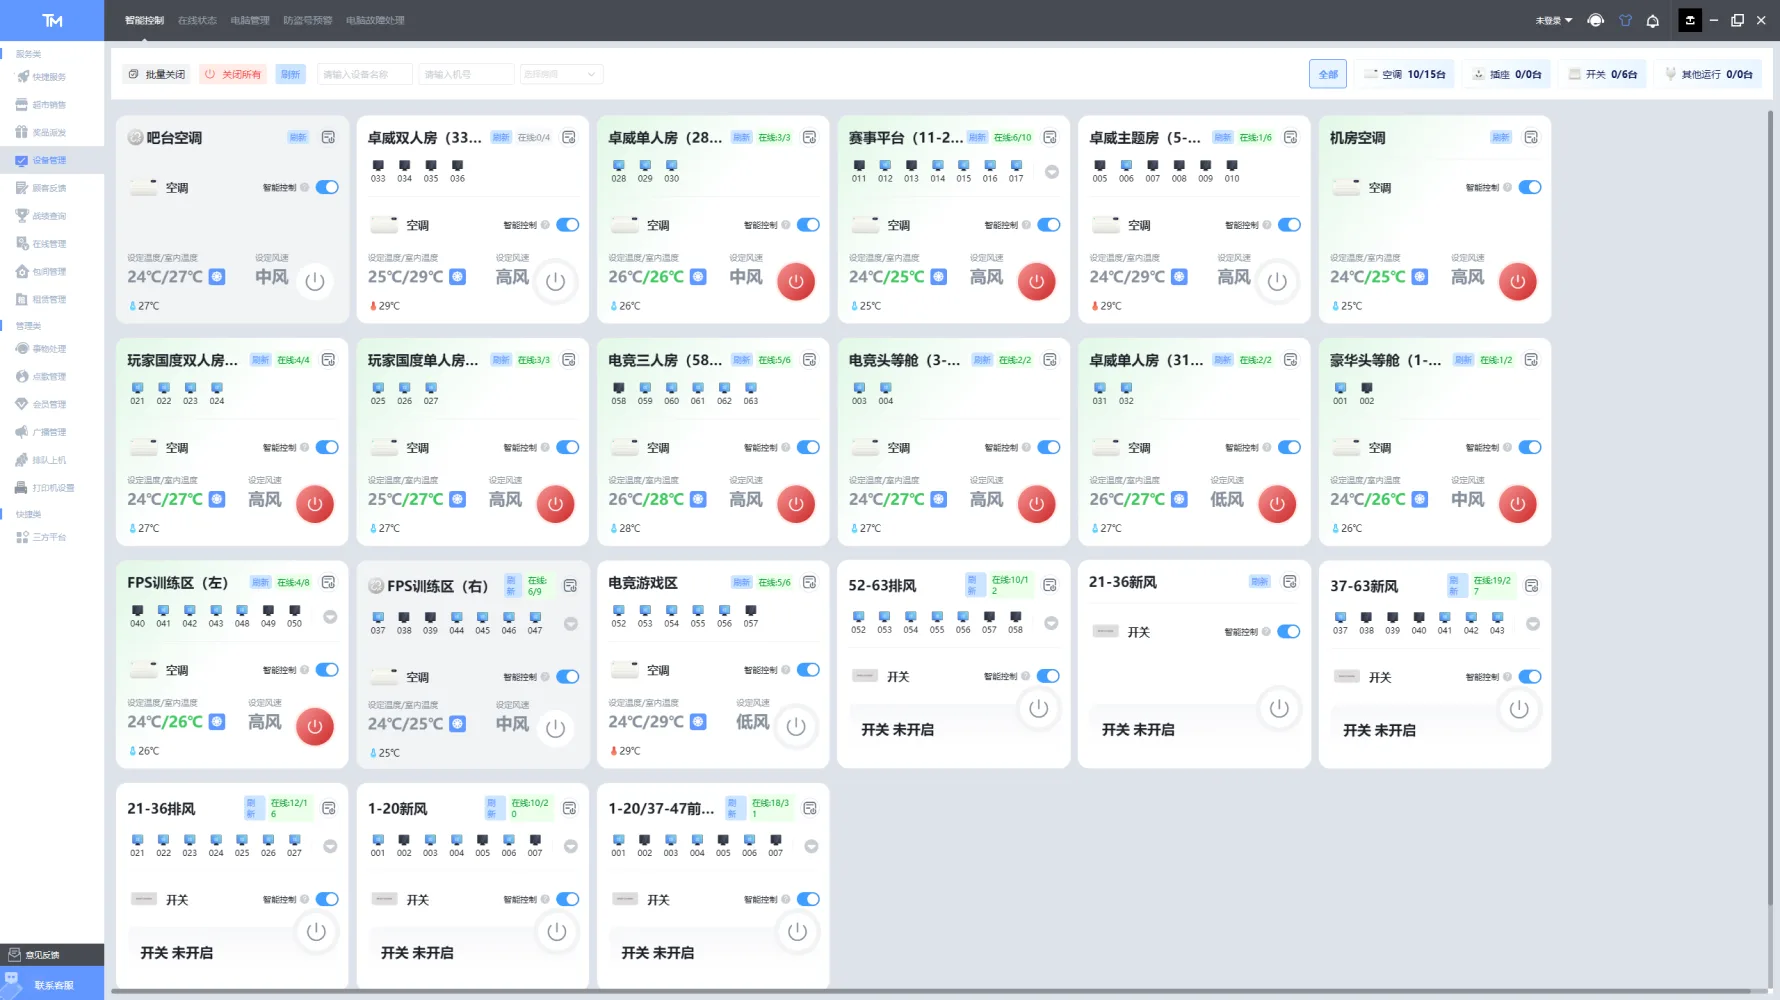The image size is (1780, 1000).
Task: Open the notification bell icon
Action: coord(1653,20)
